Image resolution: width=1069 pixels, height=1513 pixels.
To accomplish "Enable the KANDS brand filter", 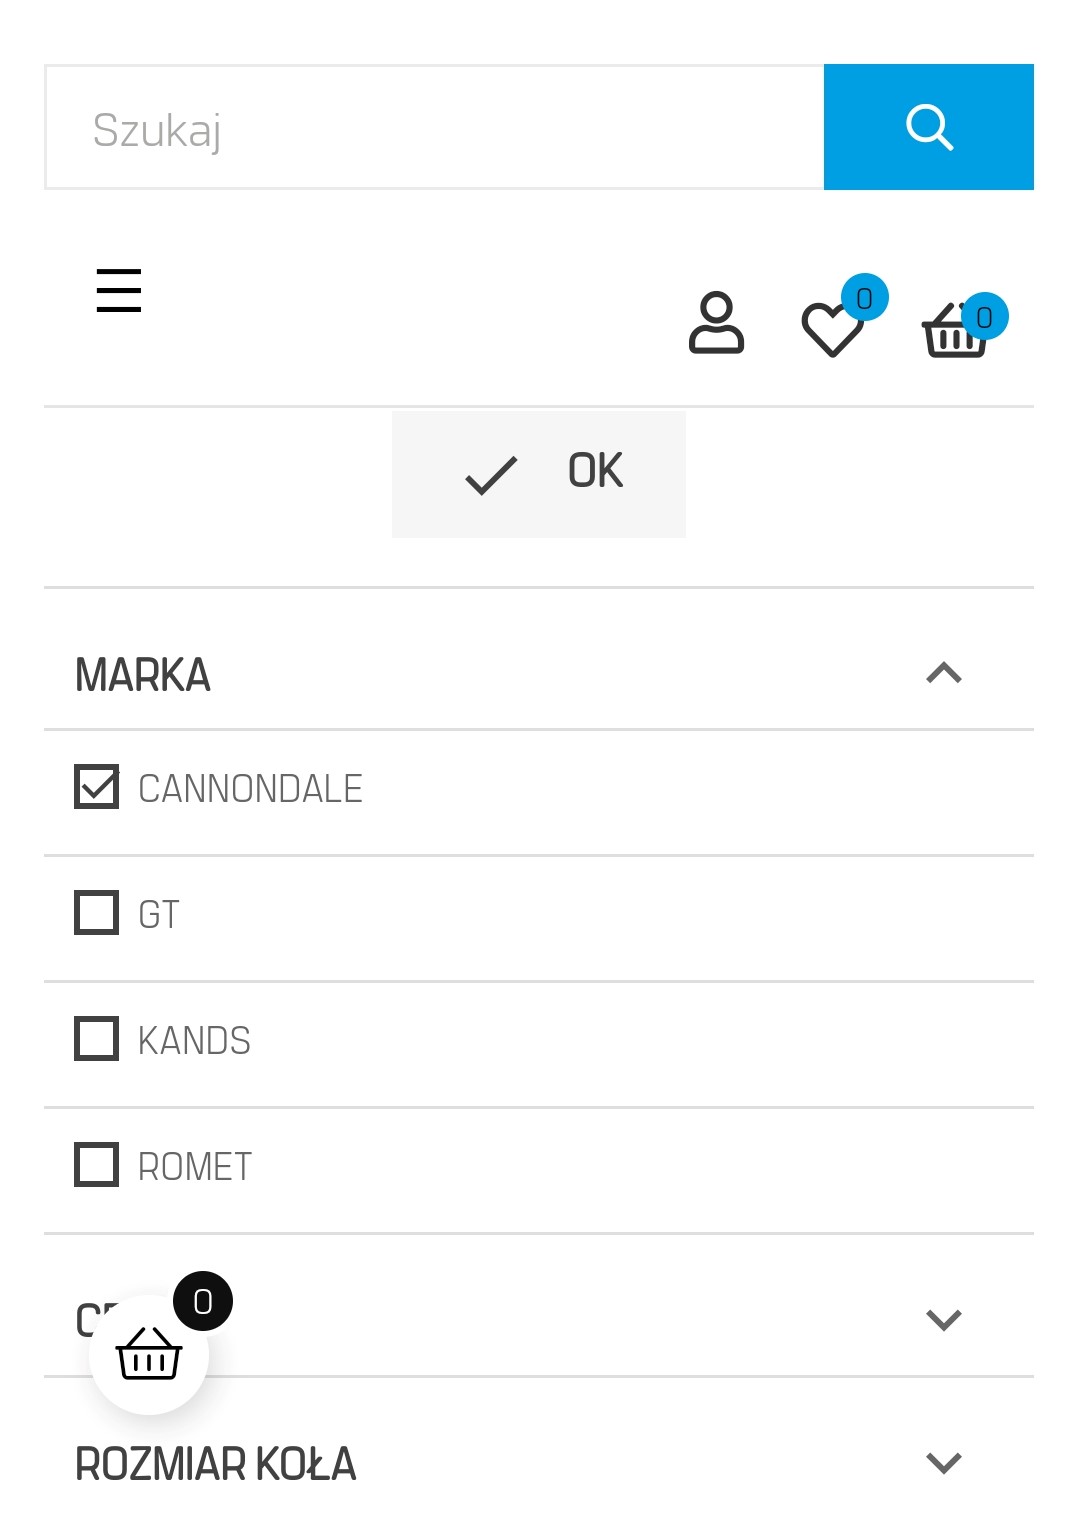I will pyautogui.click(x=95, y=1039).
